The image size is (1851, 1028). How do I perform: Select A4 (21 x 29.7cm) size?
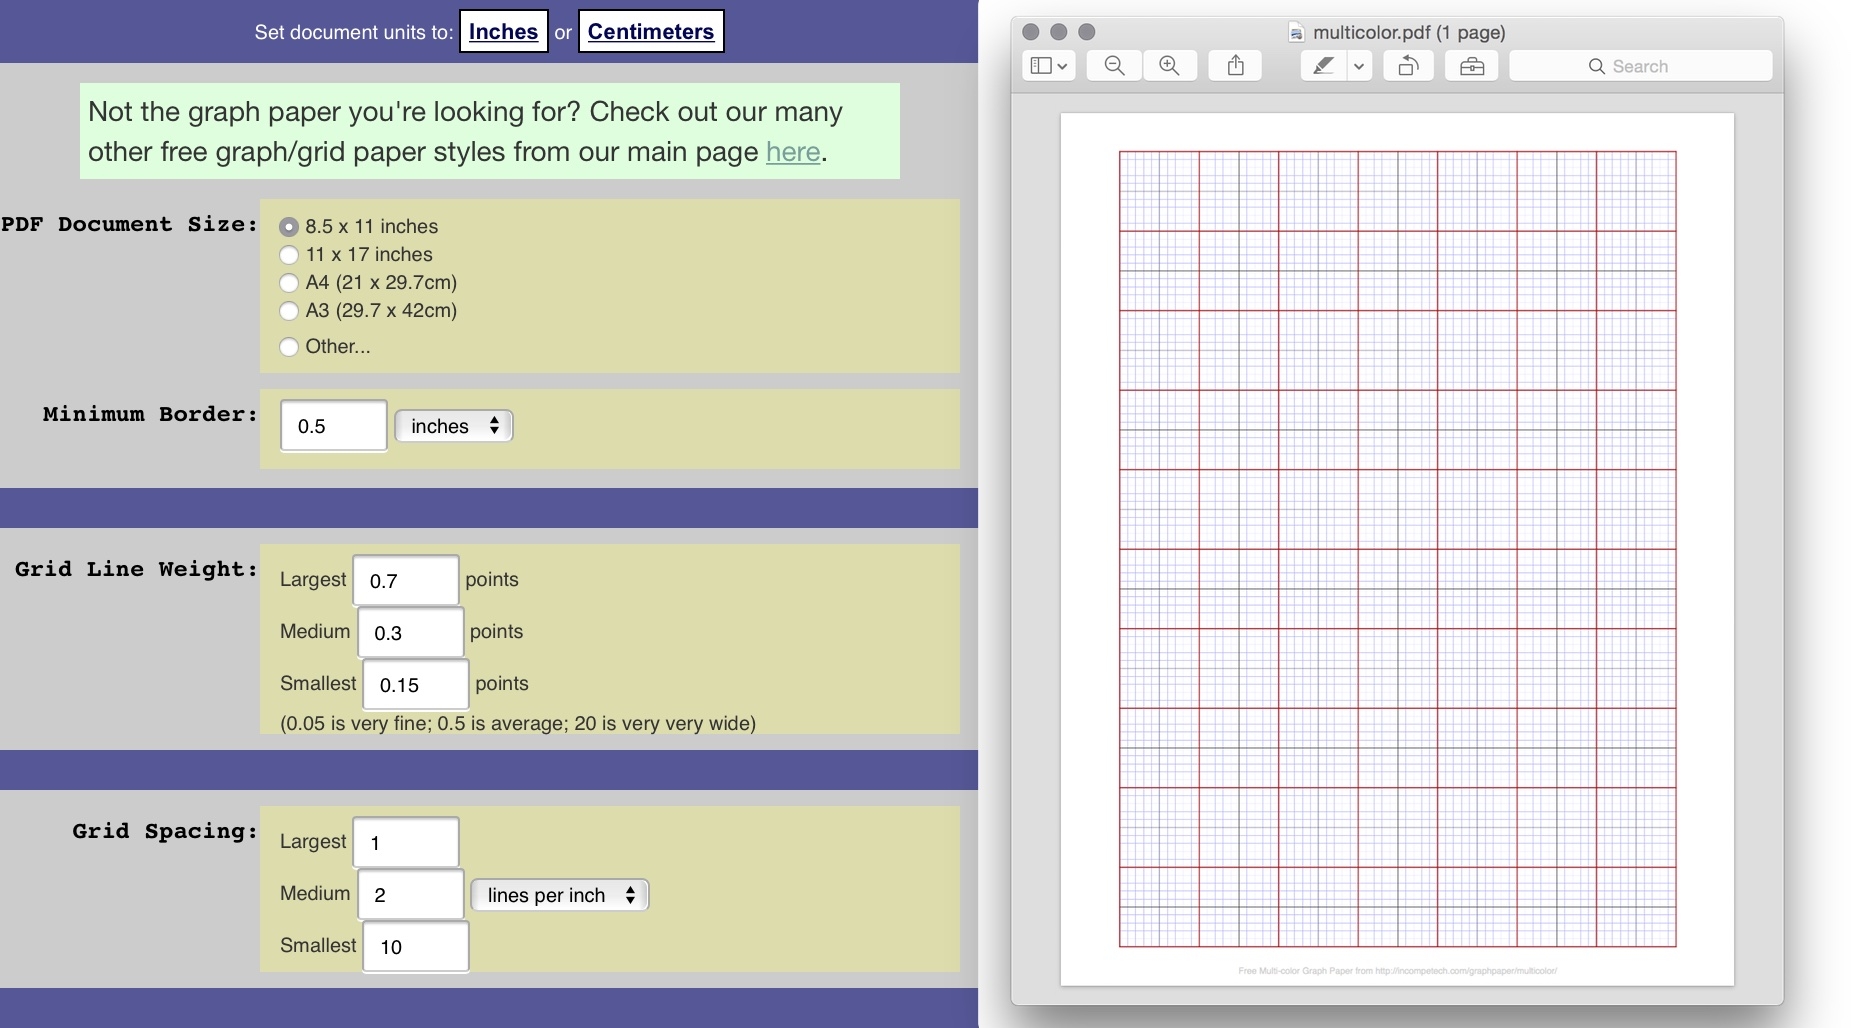click(289, 283)
